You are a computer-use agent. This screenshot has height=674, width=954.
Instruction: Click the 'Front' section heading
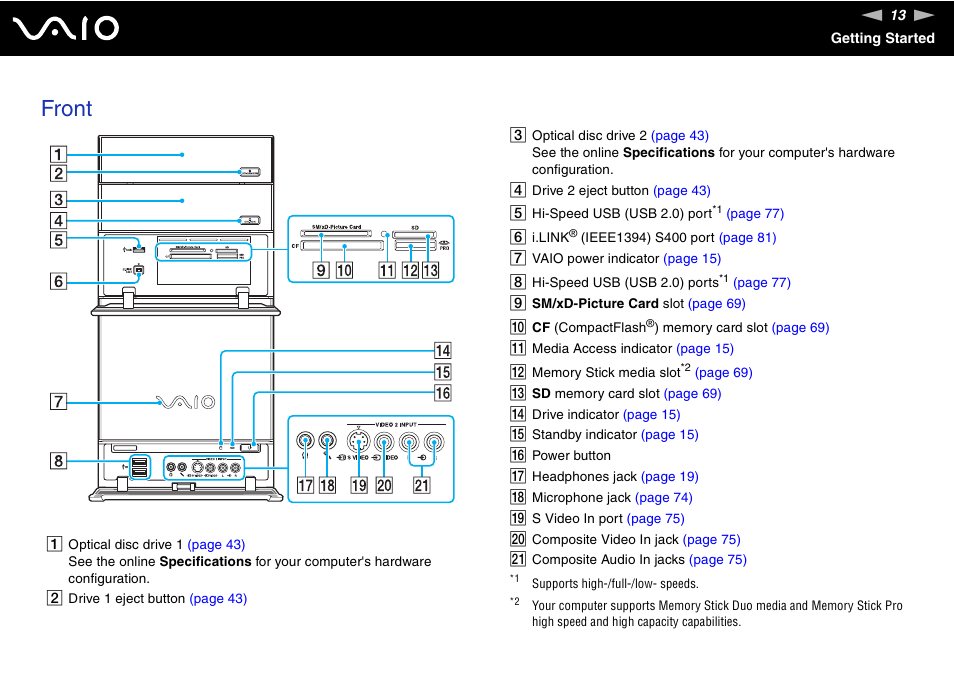pyautogui.click(x=66, y=109)
